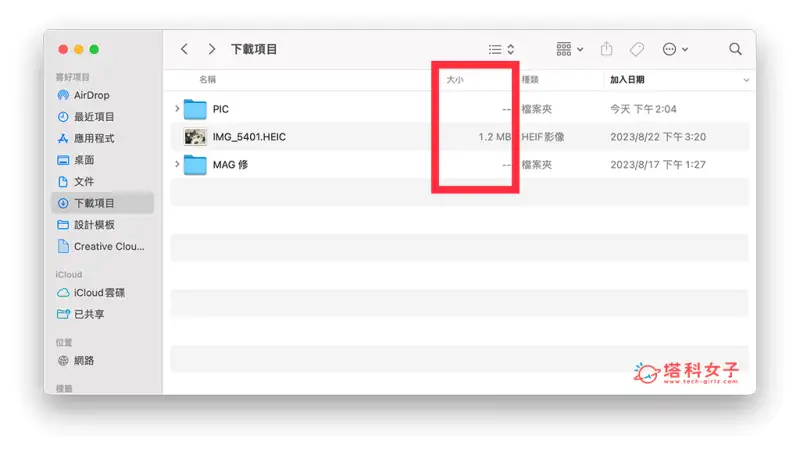Viewport: 800px width, 452px height.
Task: Toggle sort order chevron on 加入日期
Action: click(746, 80)
